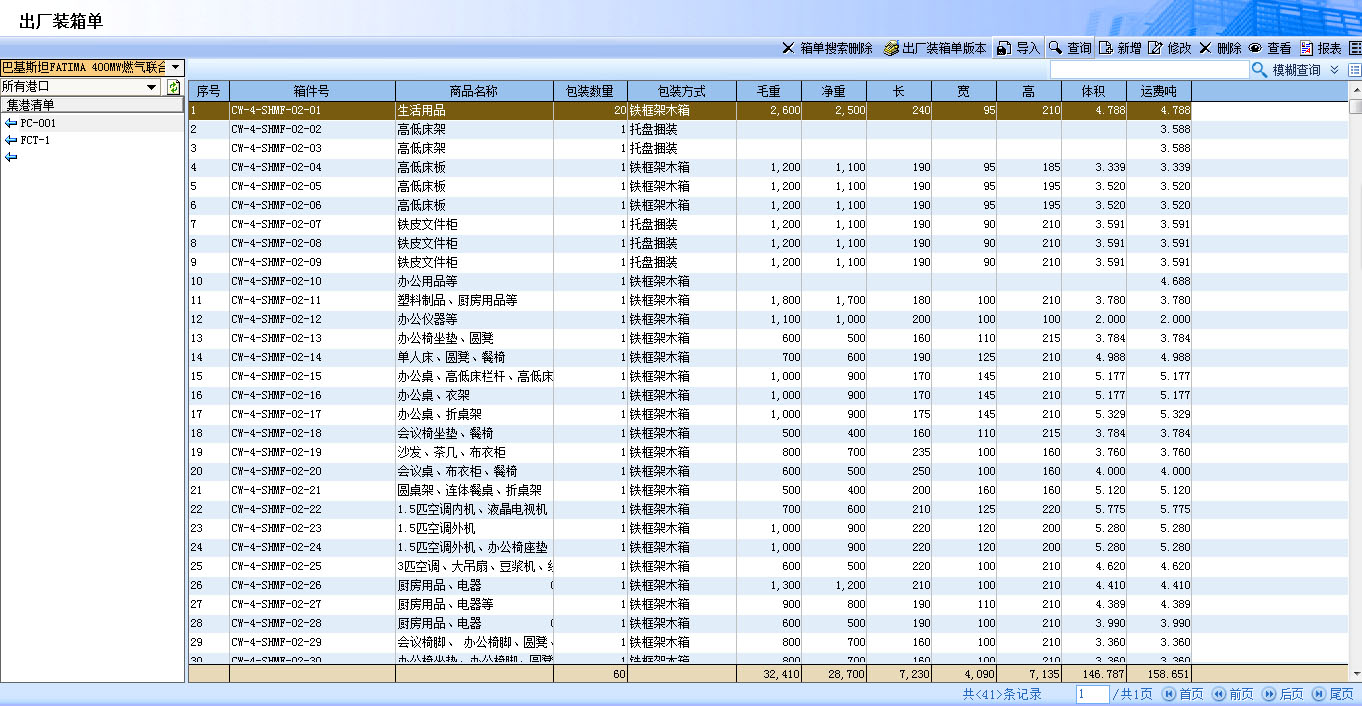
Task: Select FCT-1 in the port list
Action: pos(34,140)
